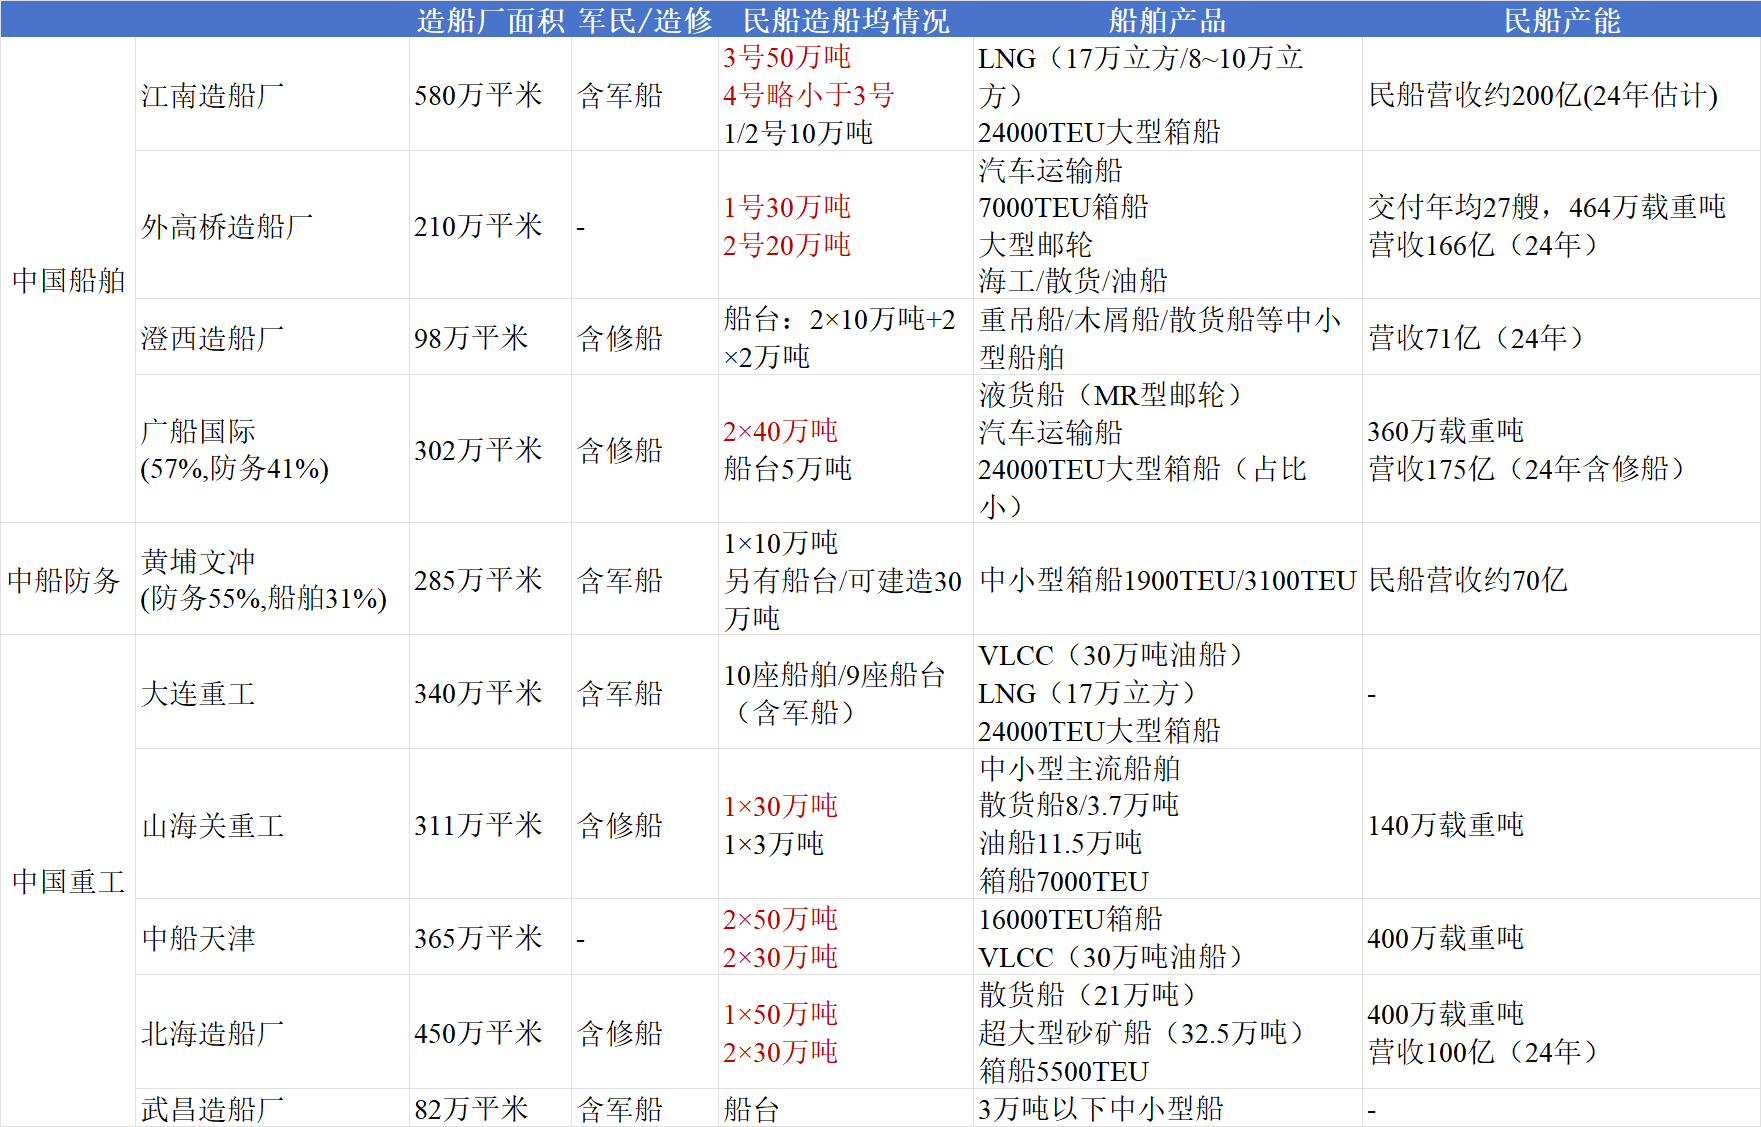The width and height of the screenshot is (1761, 1127).
Task: Select the header cell 船舶产品
Action: tap(1167, 20)
